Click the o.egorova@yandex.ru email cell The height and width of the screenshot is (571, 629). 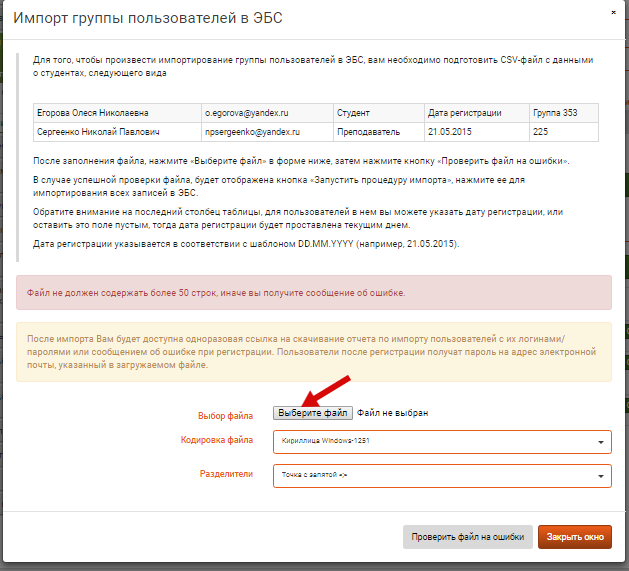pos(265,113)
